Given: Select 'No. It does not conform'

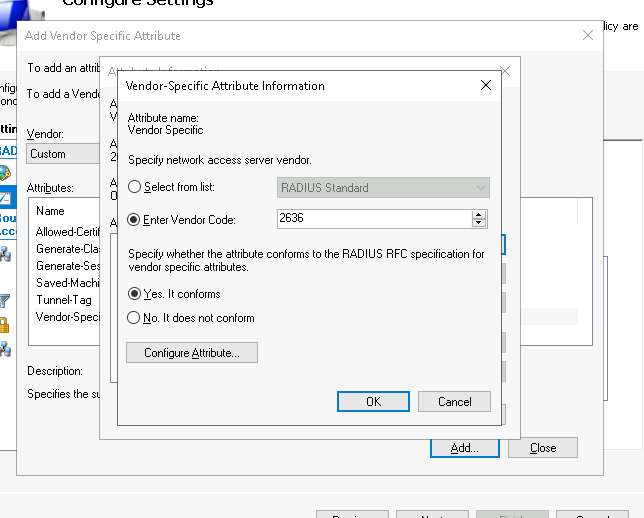Looking at the screenshot, I should click(135, 318).
